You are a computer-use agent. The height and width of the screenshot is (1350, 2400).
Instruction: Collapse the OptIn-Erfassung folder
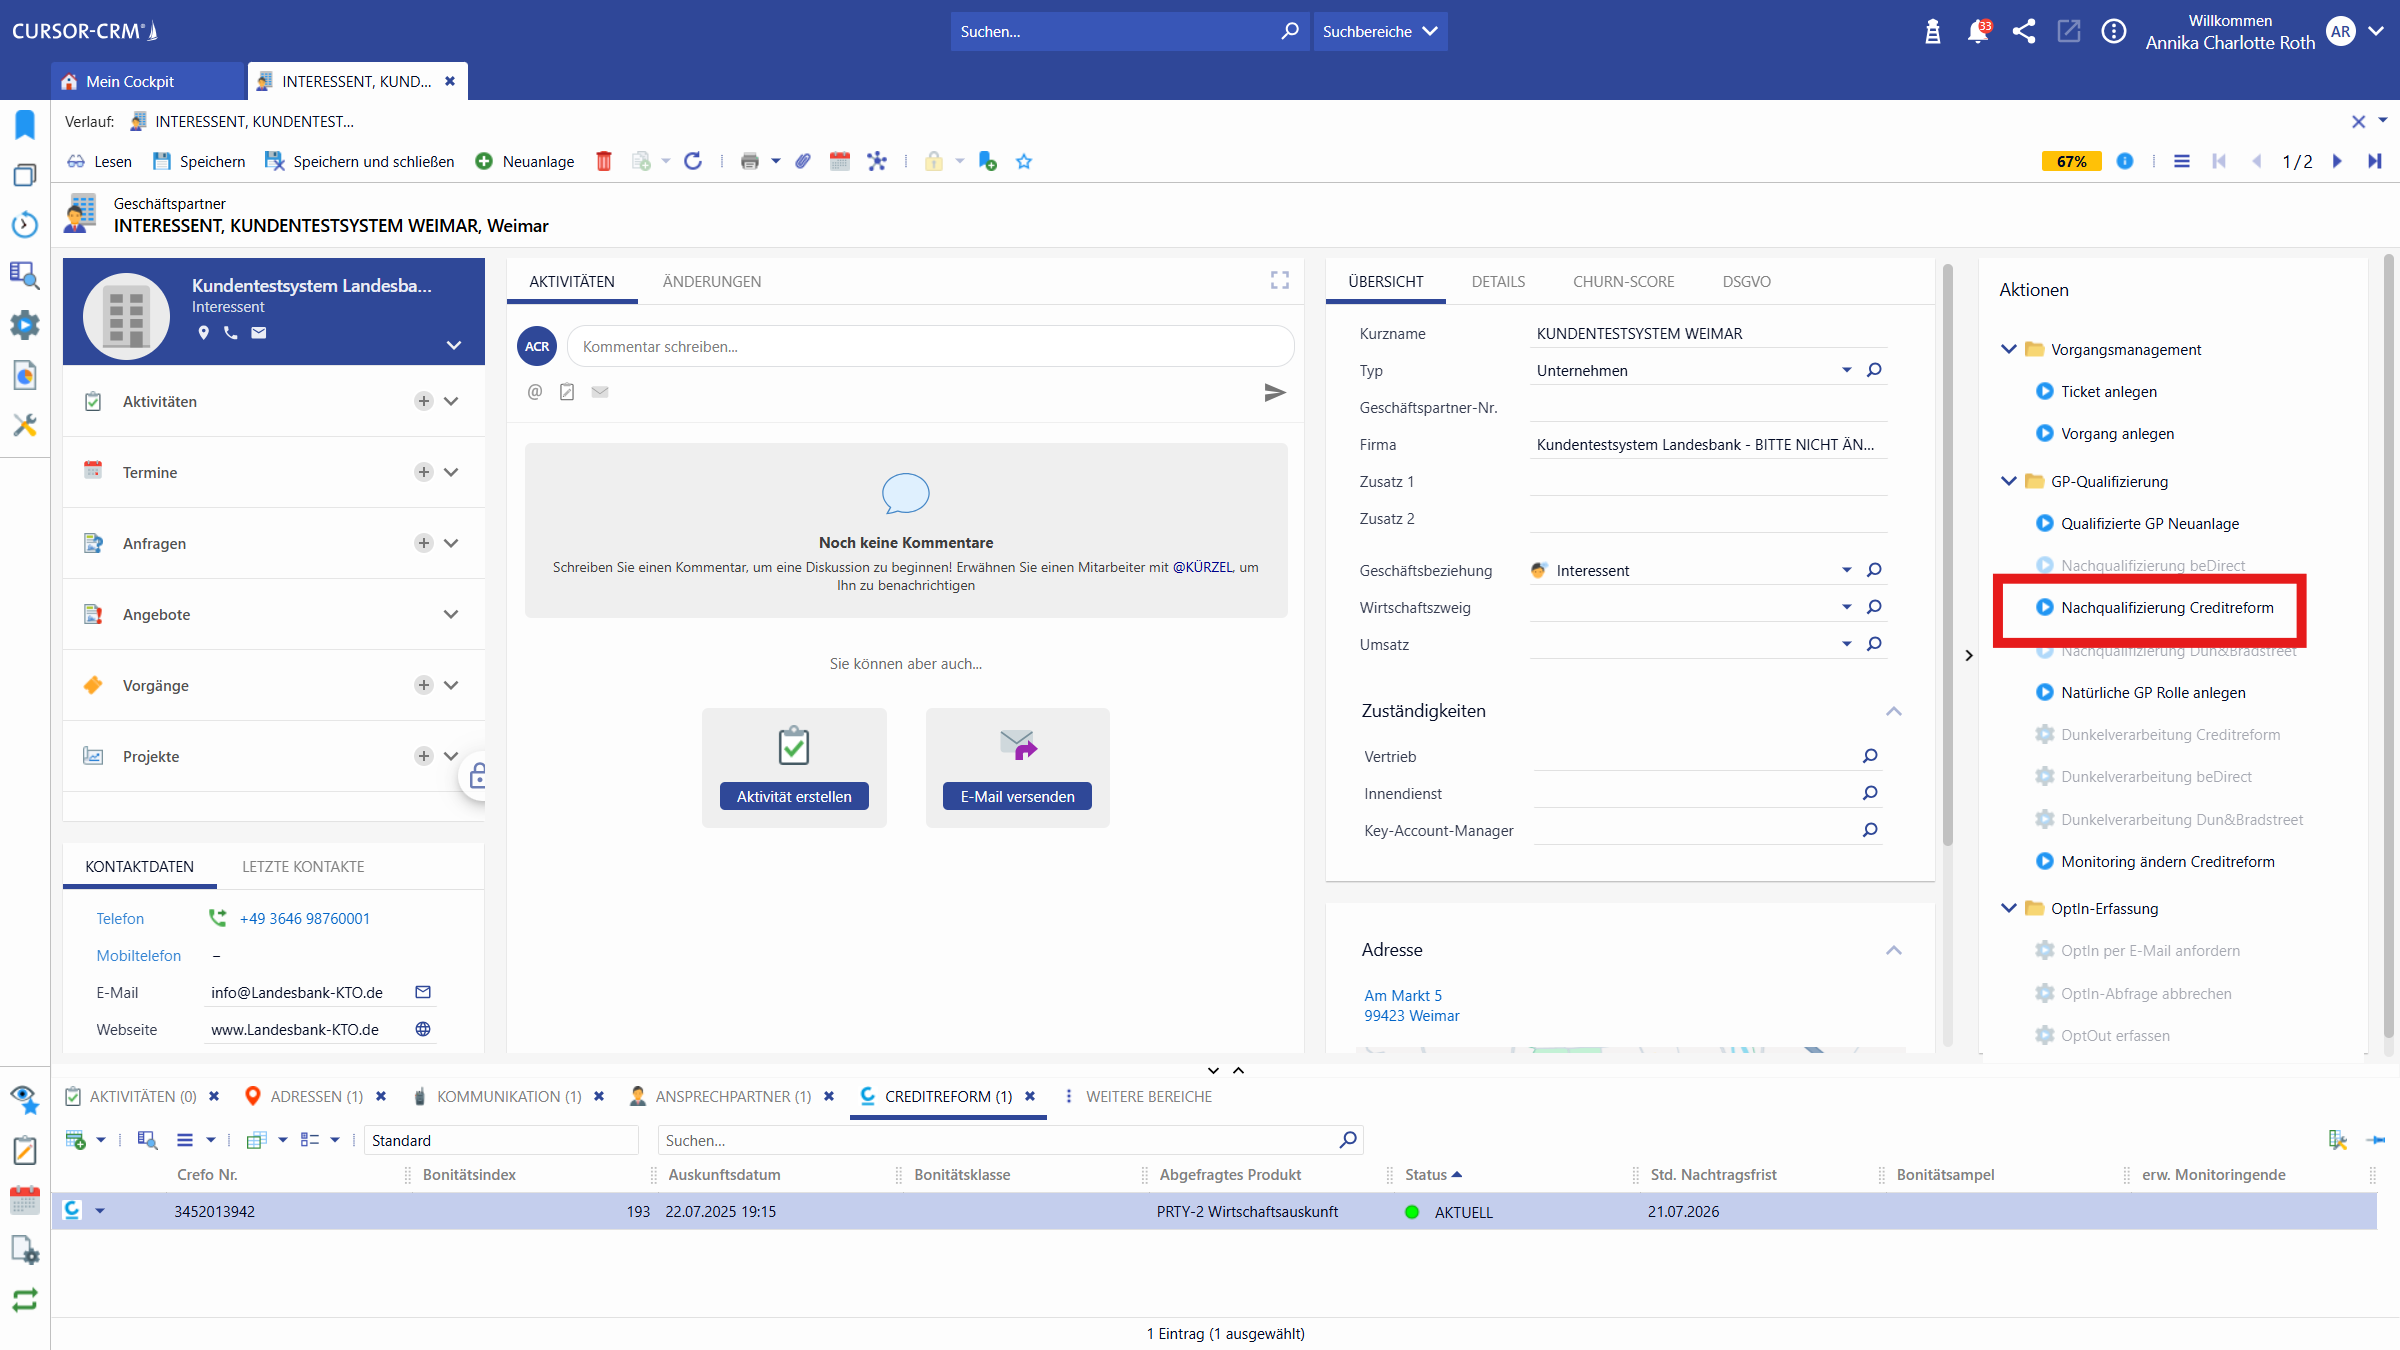2008,908
